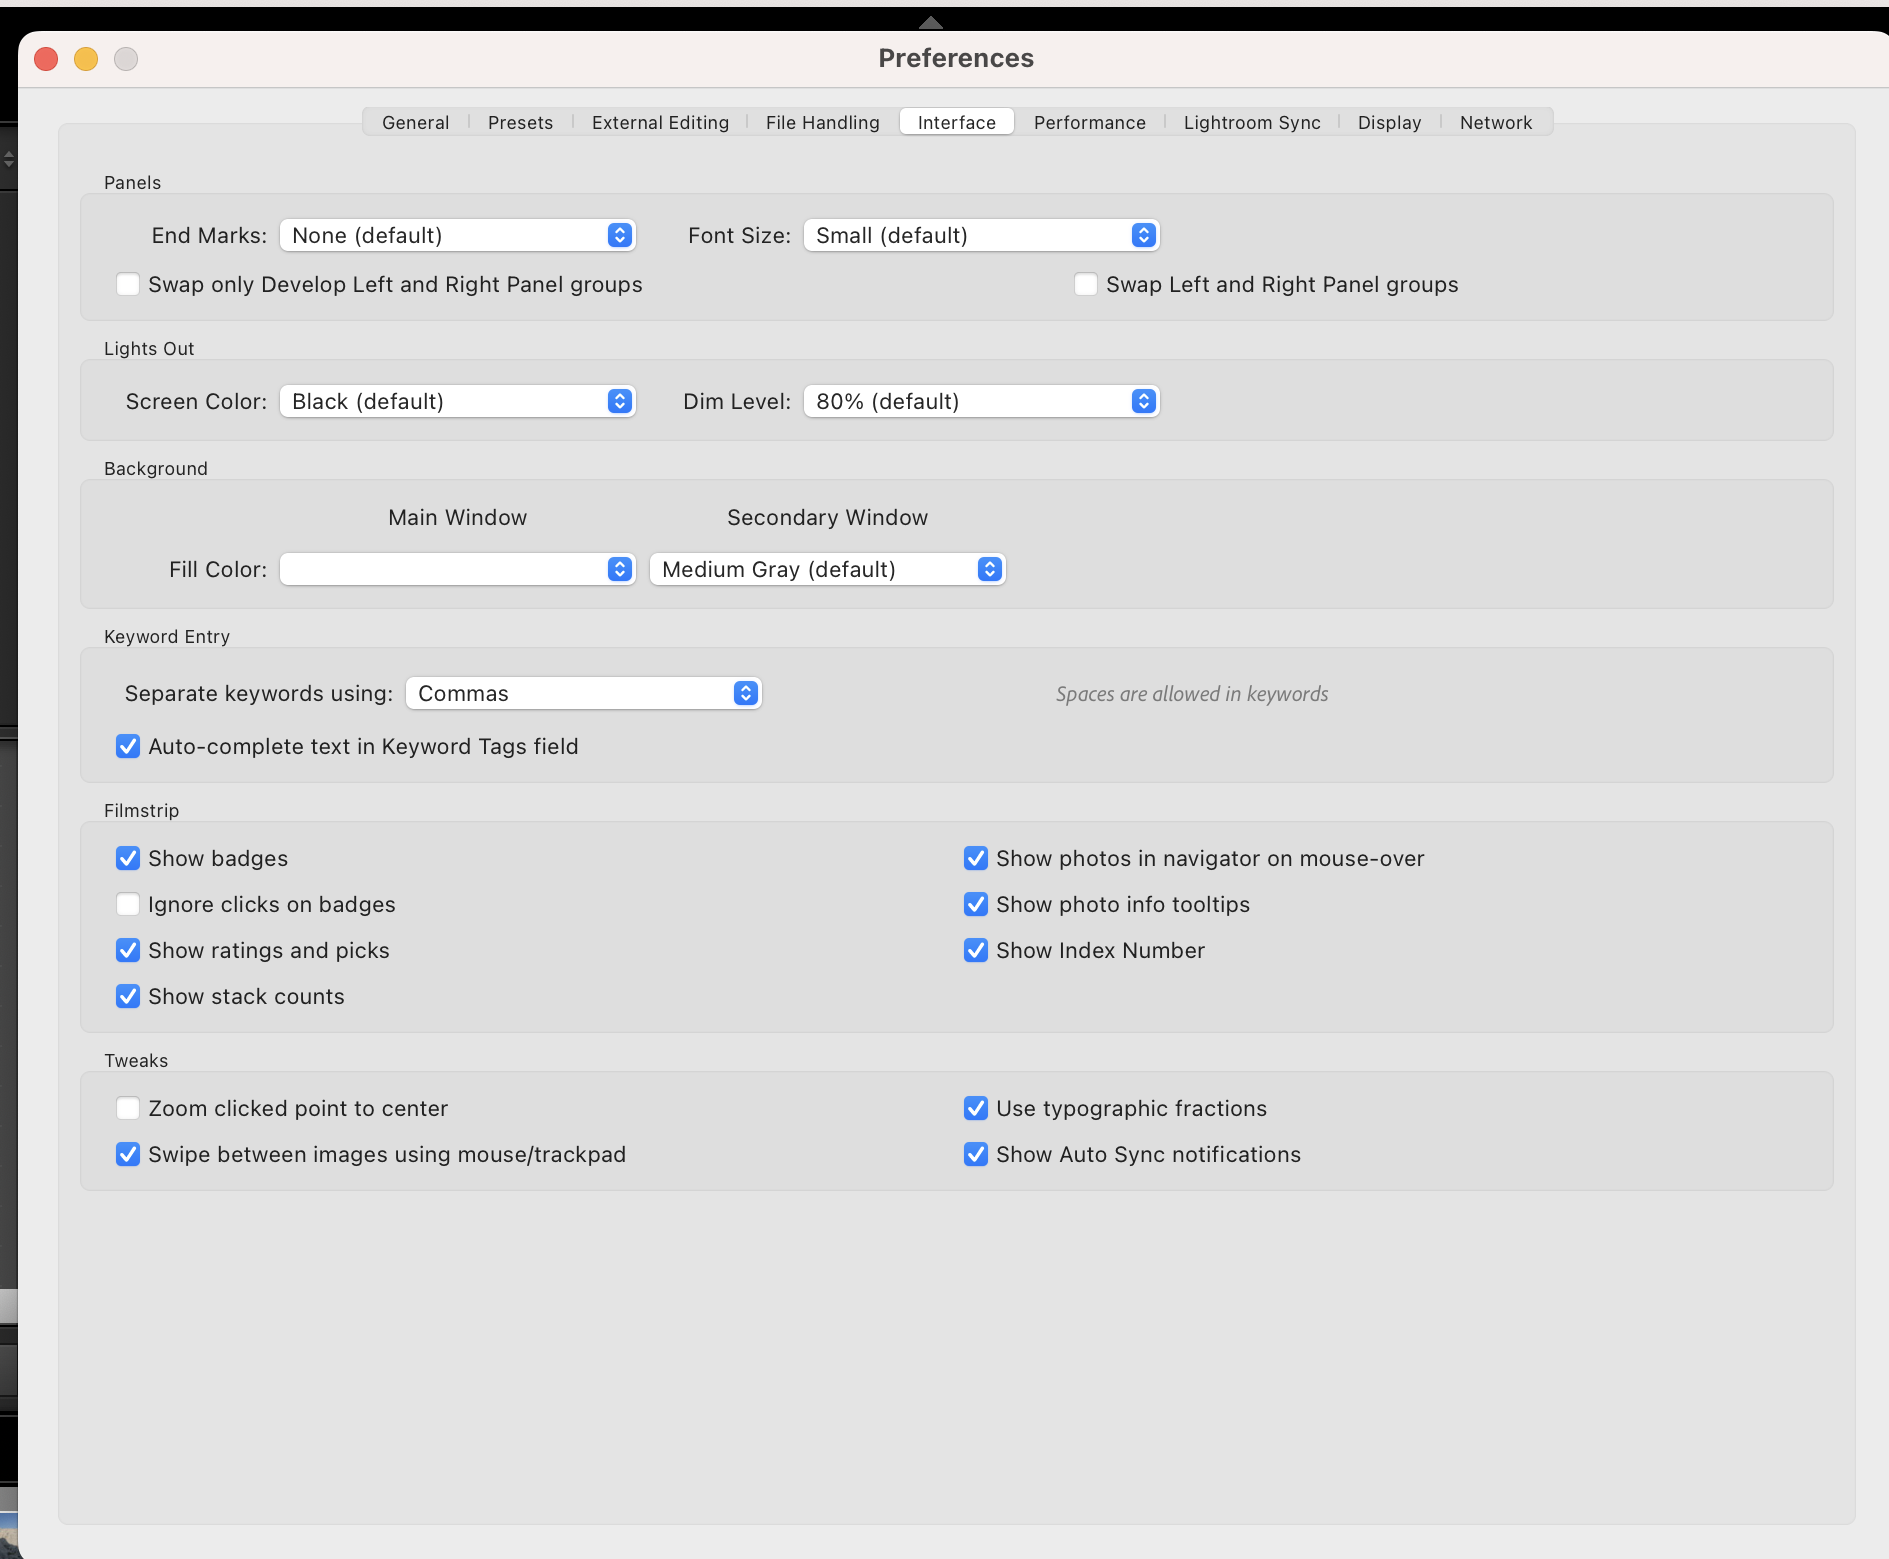Open the Separate keywords using dropdown

click(x=583, y=693)
